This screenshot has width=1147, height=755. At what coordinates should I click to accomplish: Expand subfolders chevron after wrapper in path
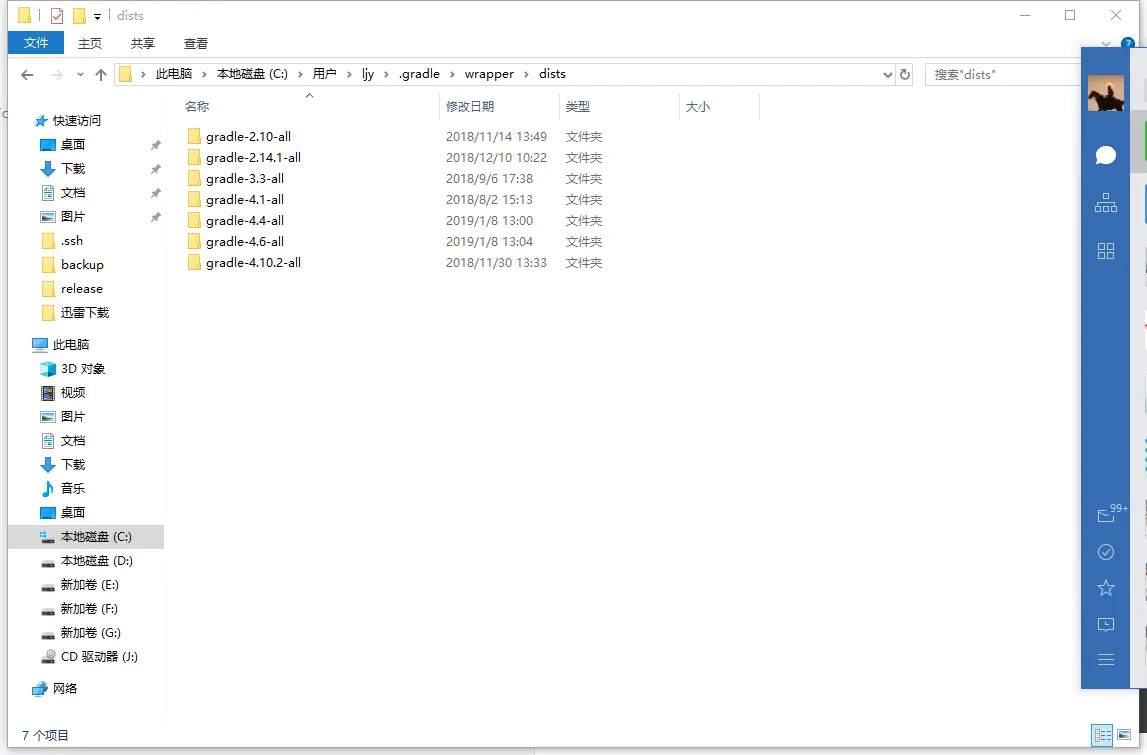[527, 74]
